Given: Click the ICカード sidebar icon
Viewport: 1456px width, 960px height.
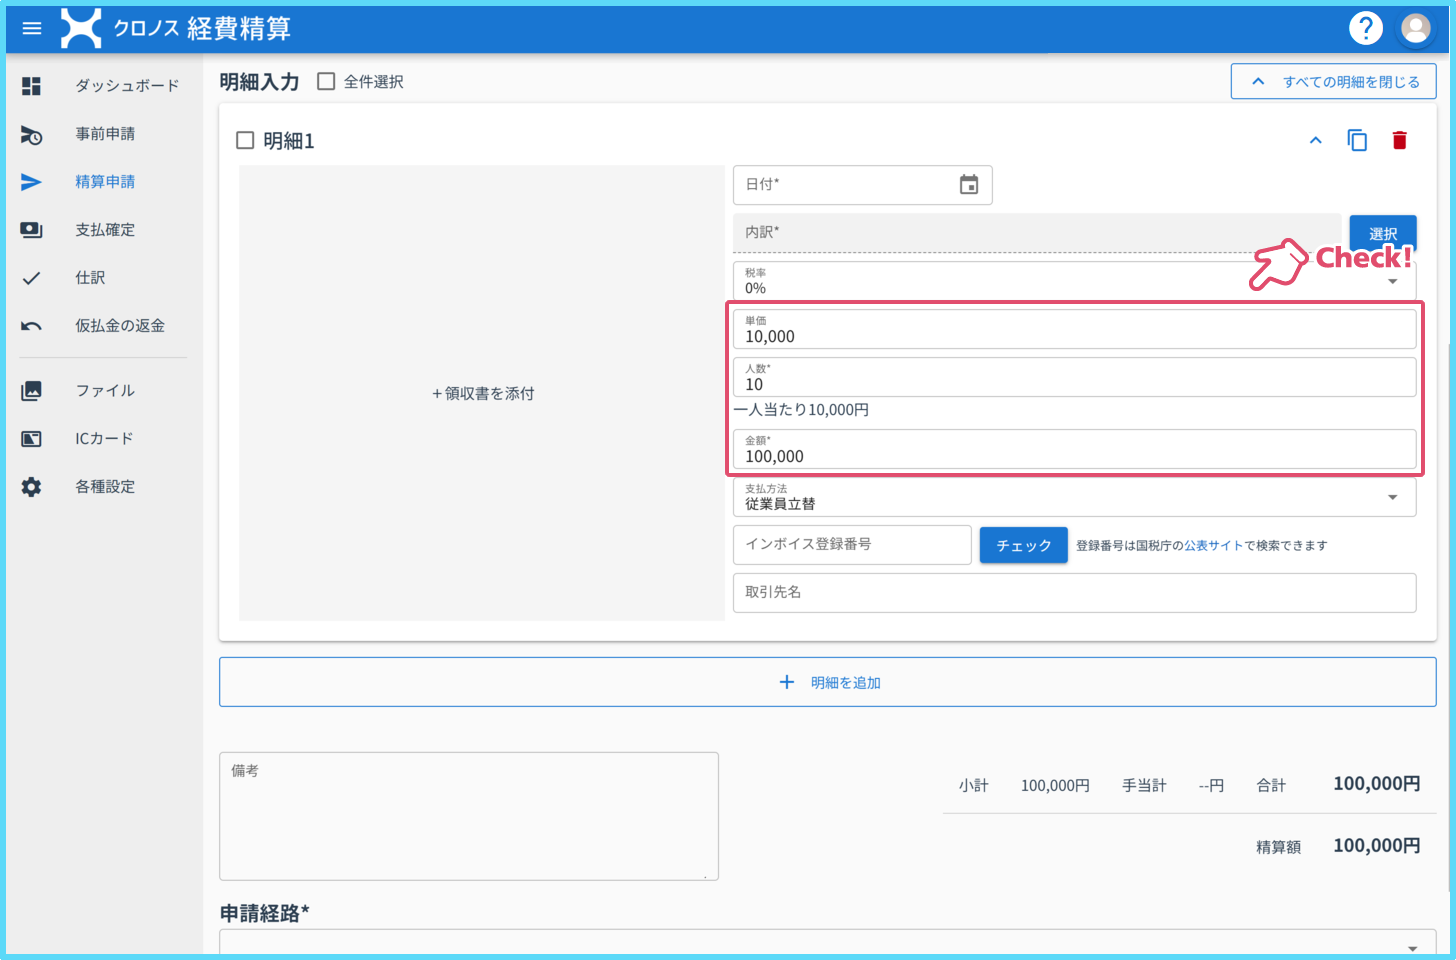Looking at the screenshot, I should coord(32,439).
